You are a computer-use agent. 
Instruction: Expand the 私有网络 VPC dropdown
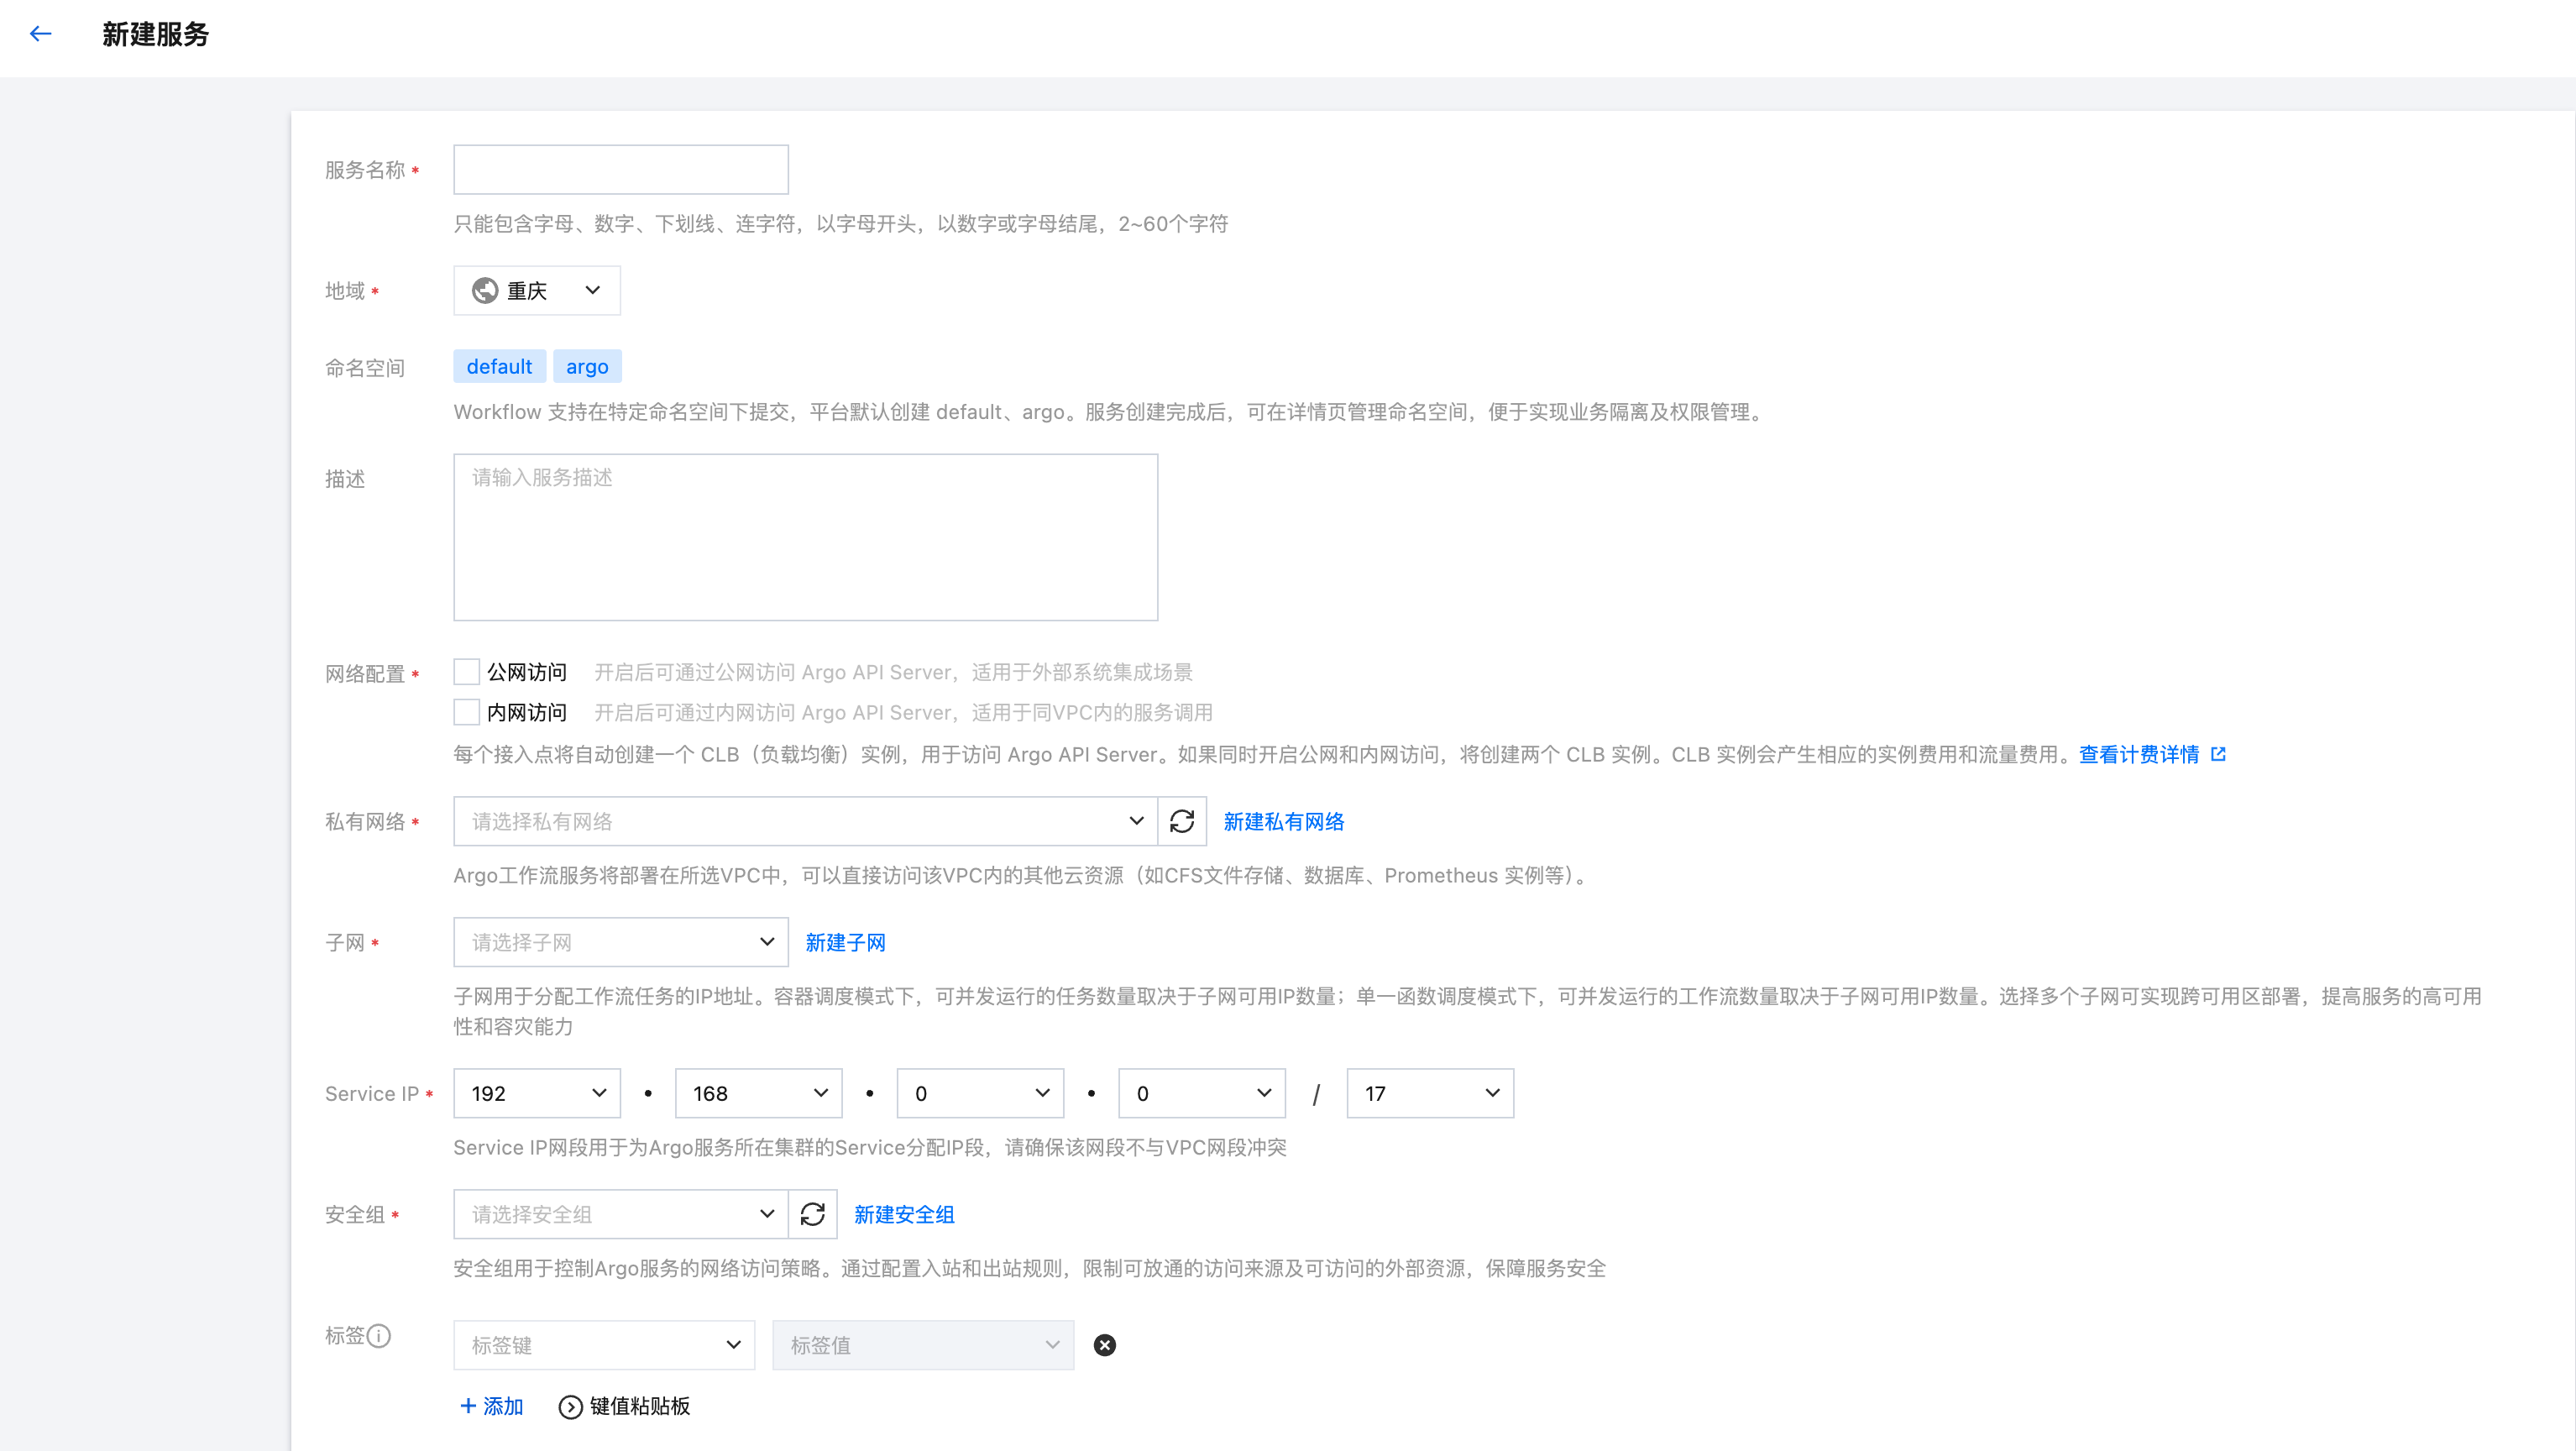point(805,821)
